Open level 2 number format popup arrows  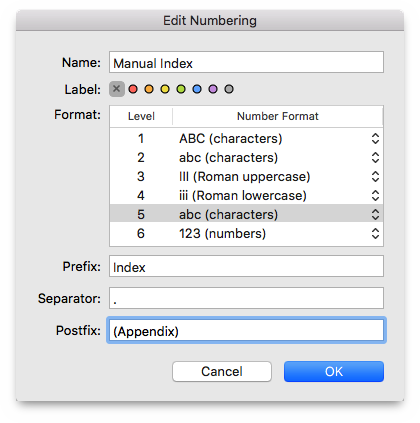(375, 157)
